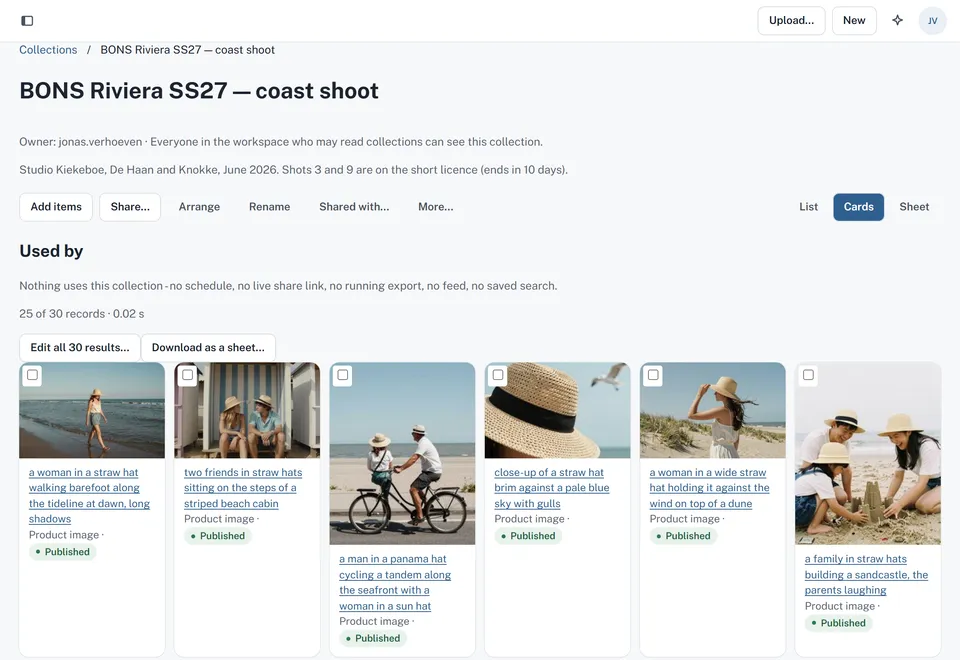Click Published badge on sandcastle family card
The height and width of the screenshot is (660, 960).
839,623
